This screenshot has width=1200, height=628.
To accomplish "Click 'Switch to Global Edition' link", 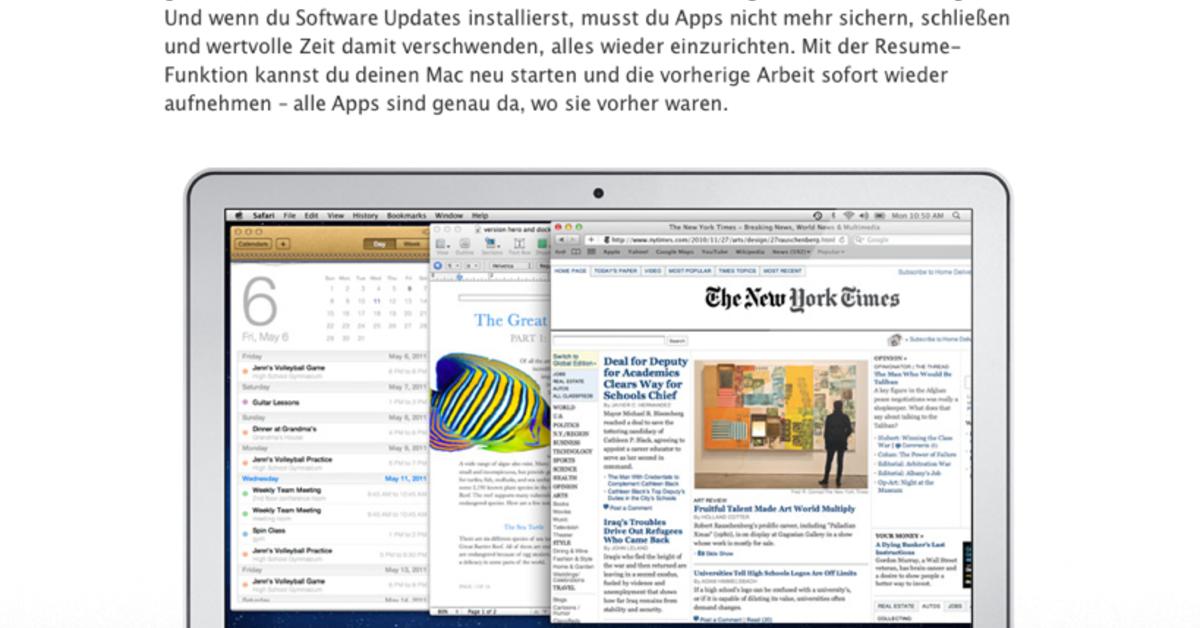I will (574, 361).
